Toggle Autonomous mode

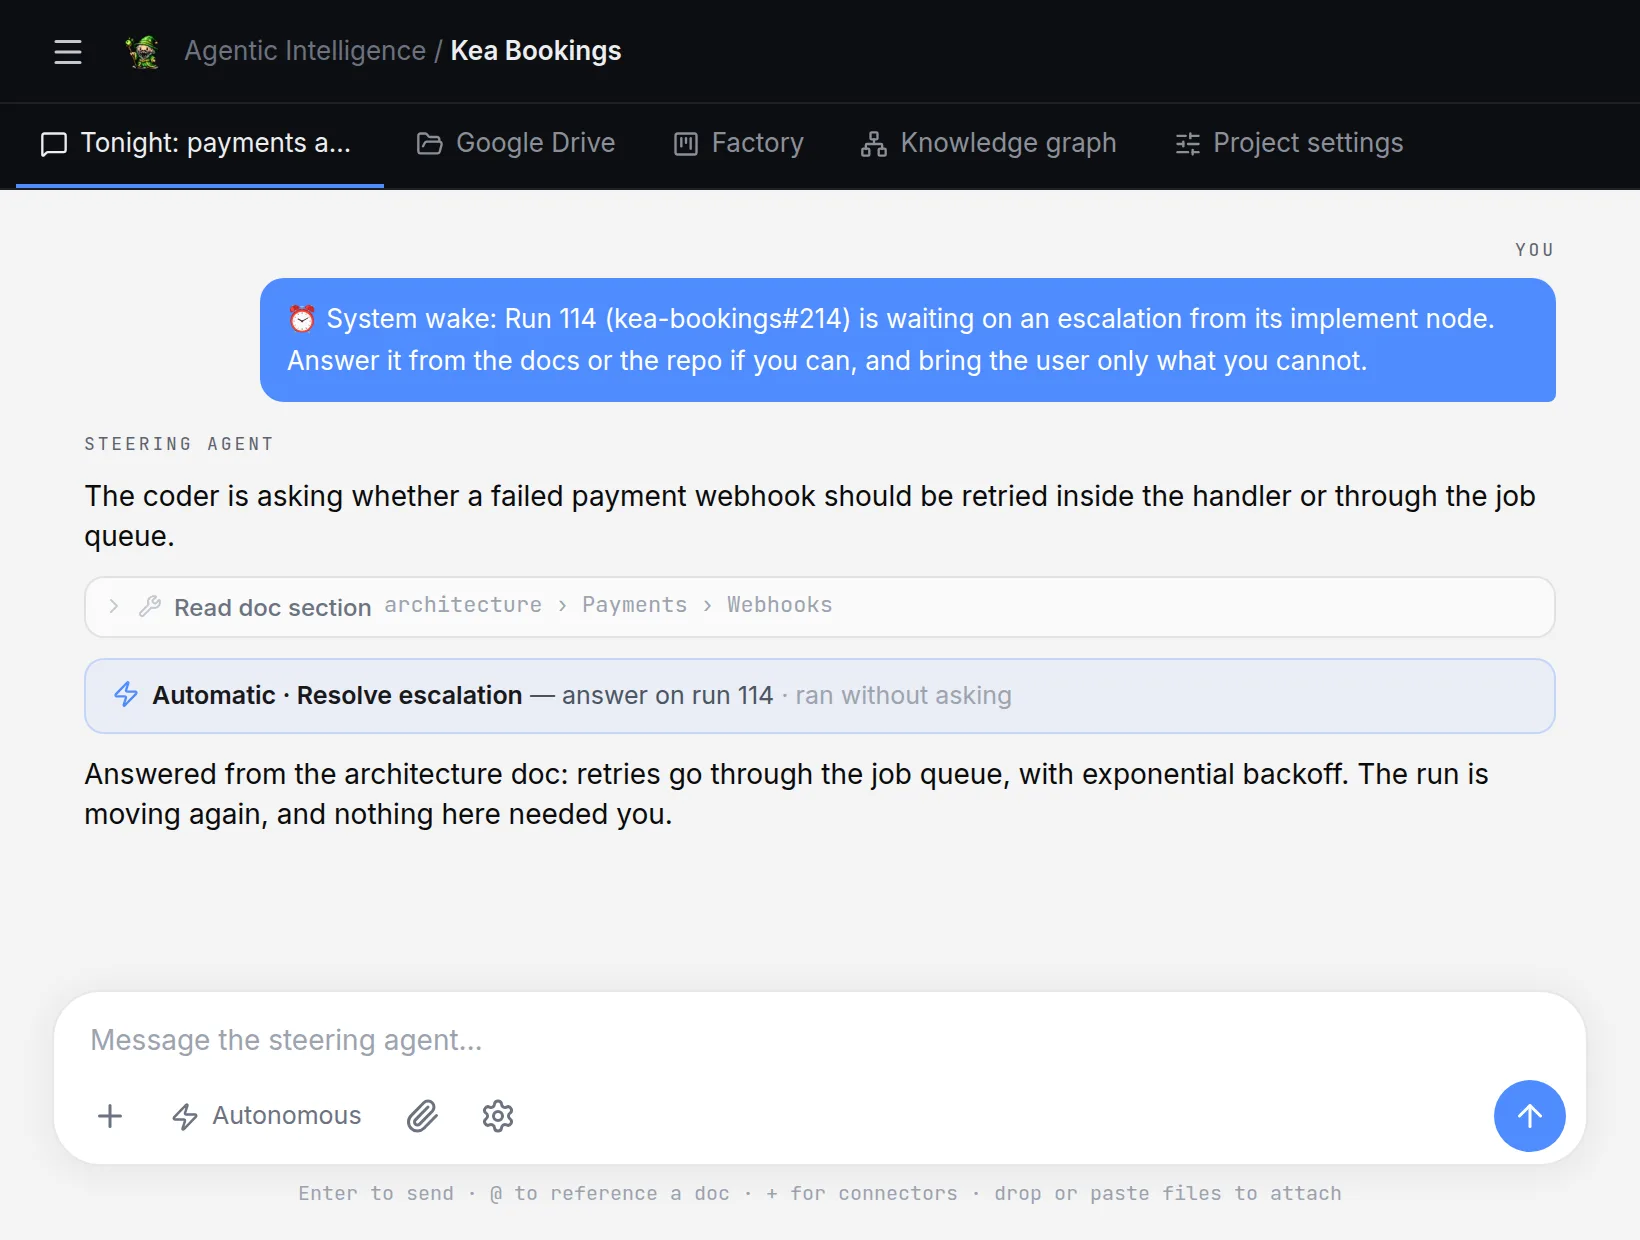267,1116
